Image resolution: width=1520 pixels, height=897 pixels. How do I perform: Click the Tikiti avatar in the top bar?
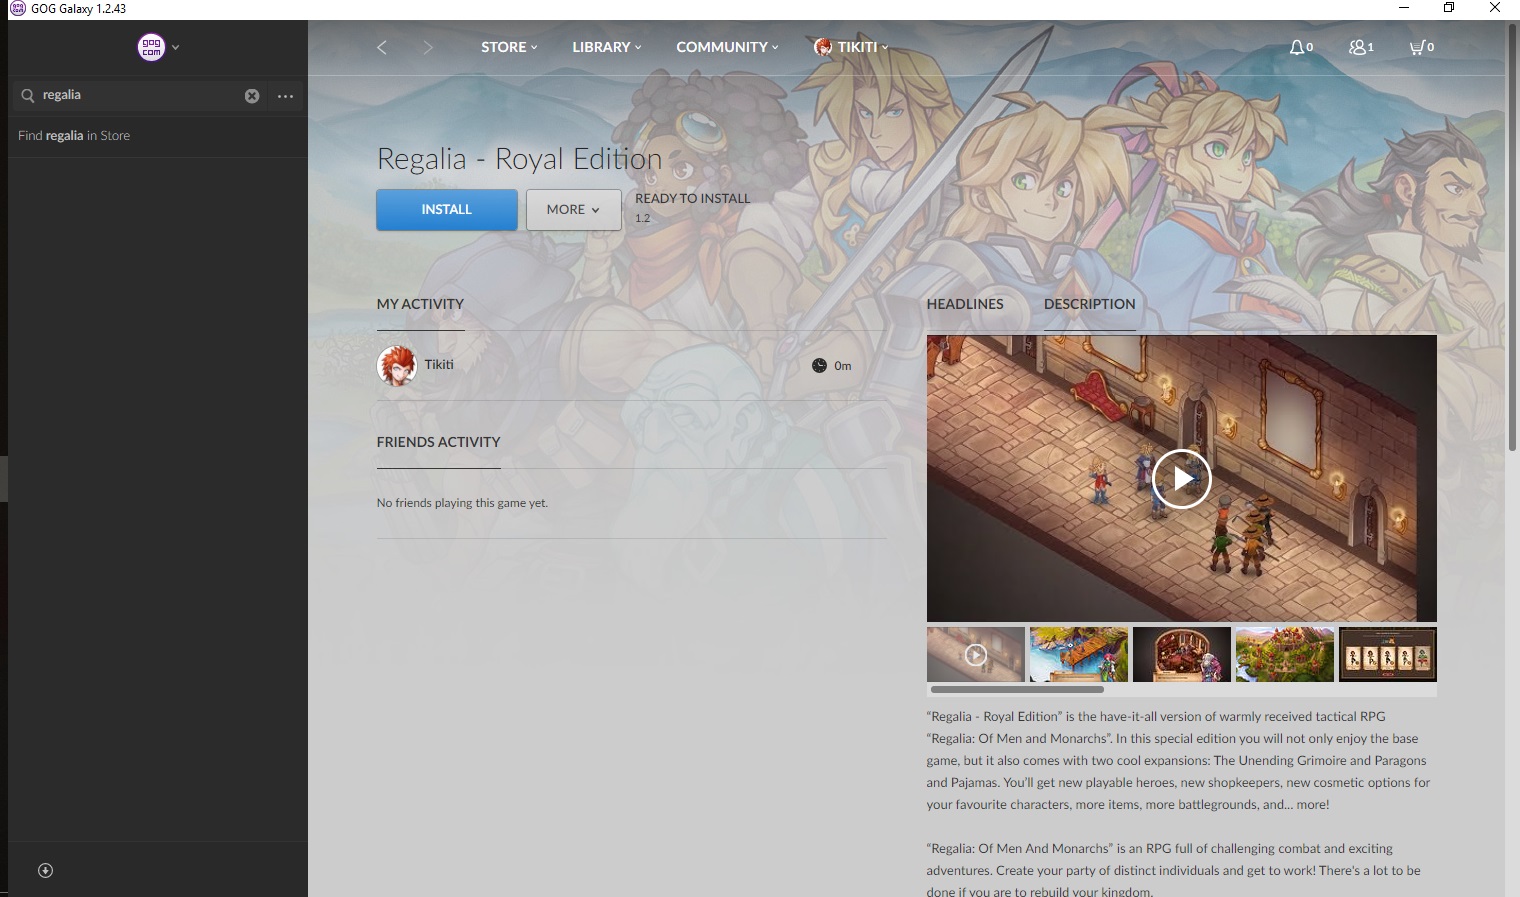point(823,47)
